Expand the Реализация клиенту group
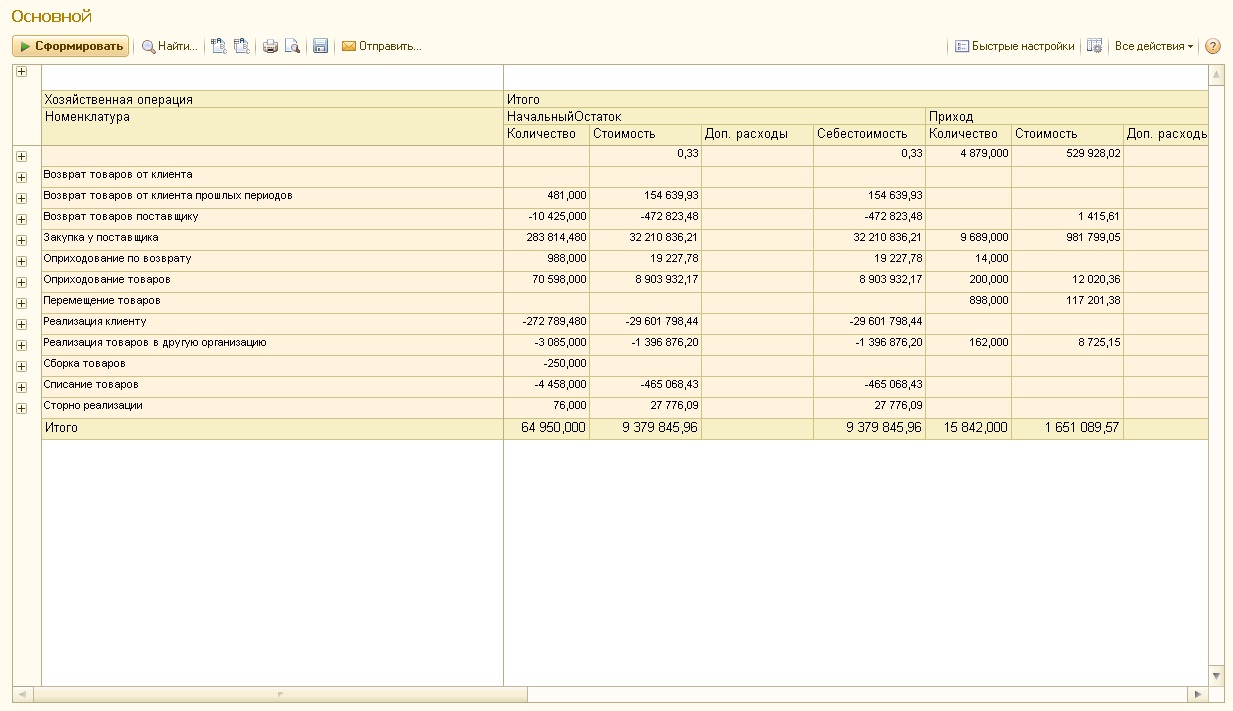The image size is (1233, 711). click(21, 324)
